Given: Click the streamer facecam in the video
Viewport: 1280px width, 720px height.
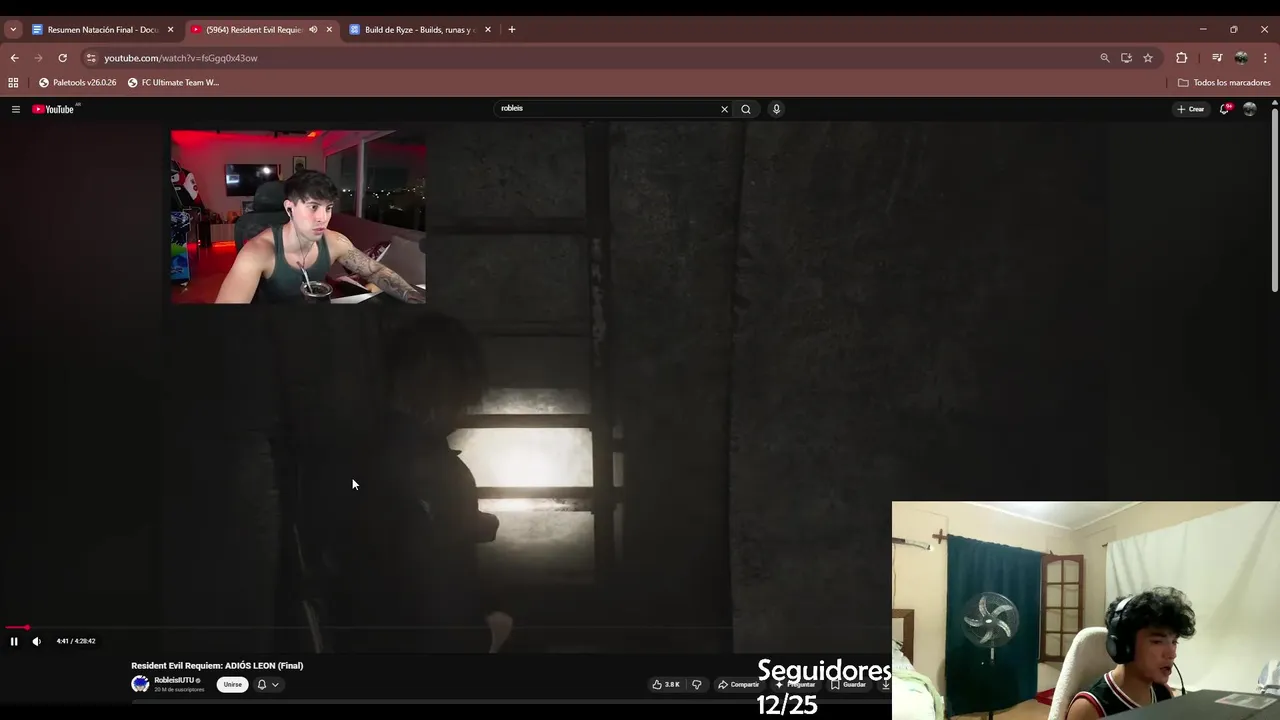Looking at the screenshot, I should pos(298,217).
